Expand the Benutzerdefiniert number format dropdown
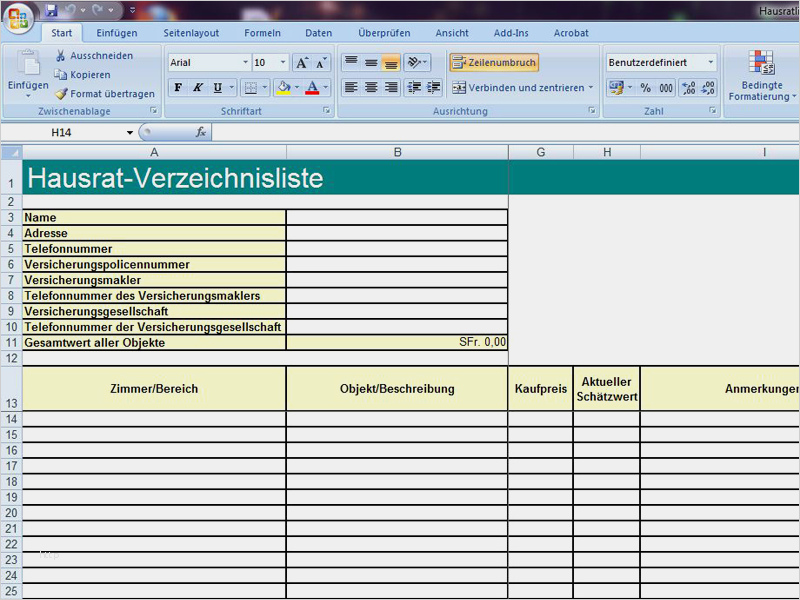 pos(711,63)
